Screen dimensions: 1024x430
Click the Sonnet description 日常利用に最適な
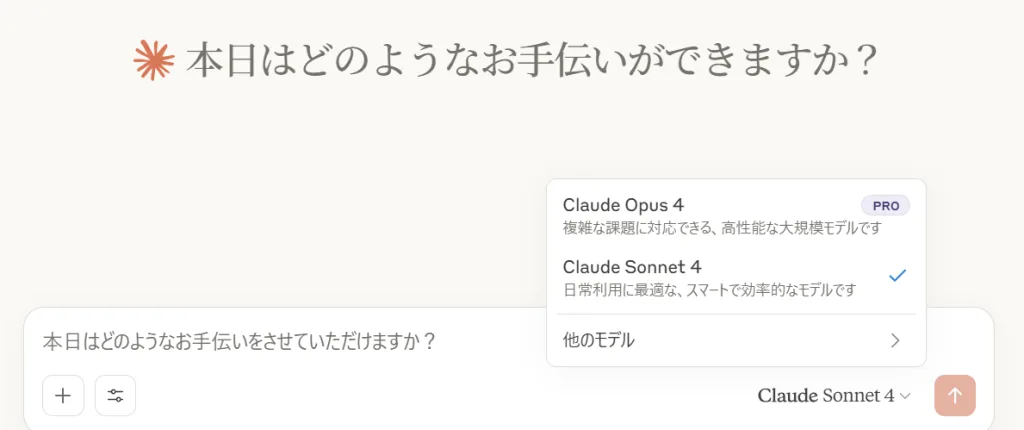pyautogui.click(x=709, y=289)
